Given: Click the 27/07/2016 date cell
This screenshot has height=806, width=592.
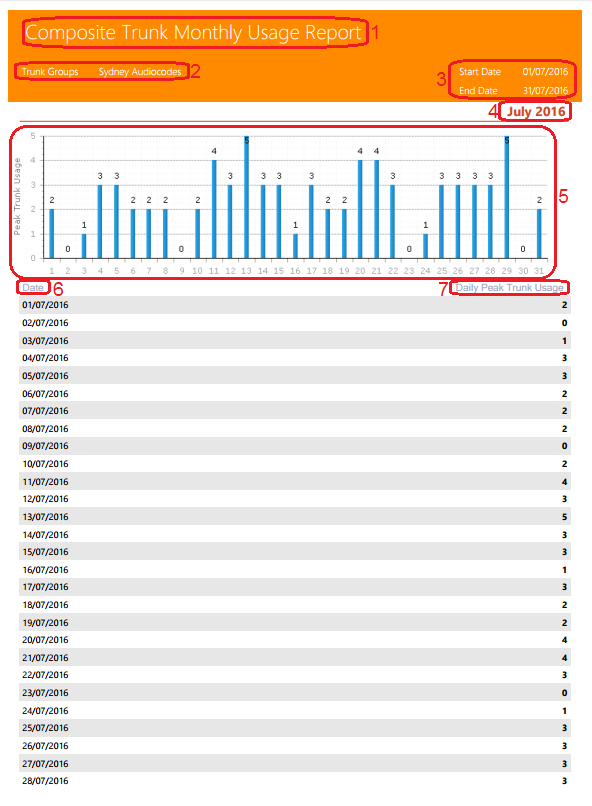Looking at the screenshot, I should point(45,763).
